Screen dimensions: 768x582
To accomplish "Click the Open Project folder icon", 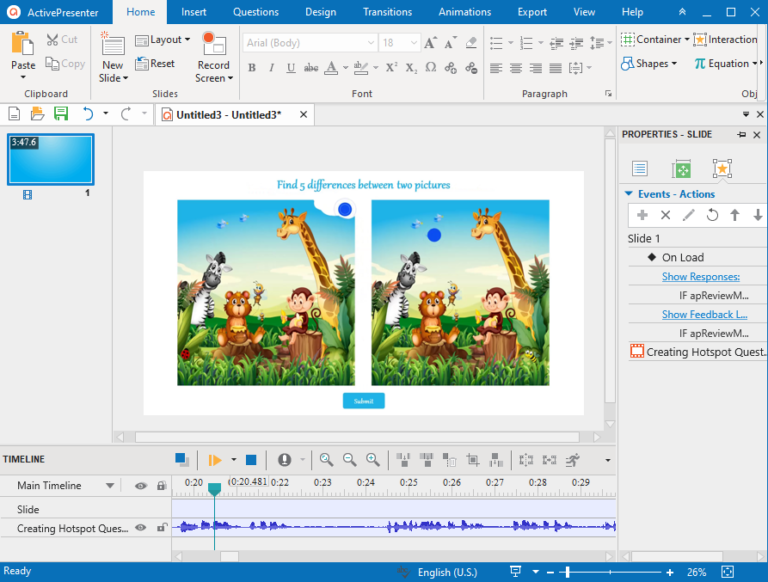I will click(x=37, y=114).
